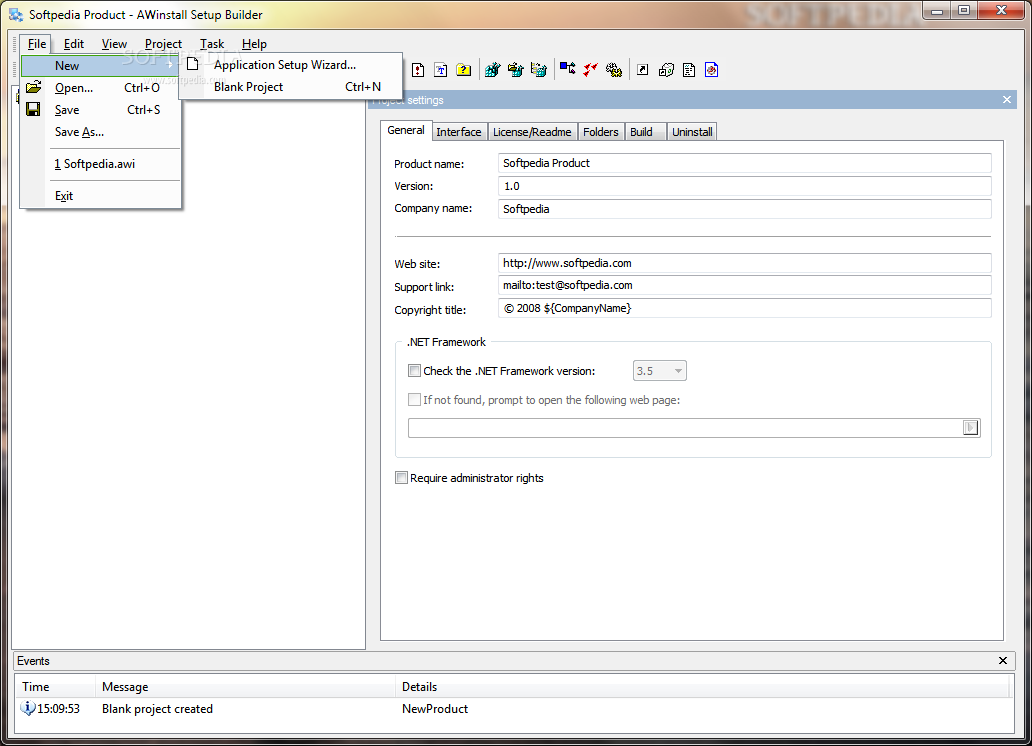Click the arrow button in web page field

click(x=971, y=427)
